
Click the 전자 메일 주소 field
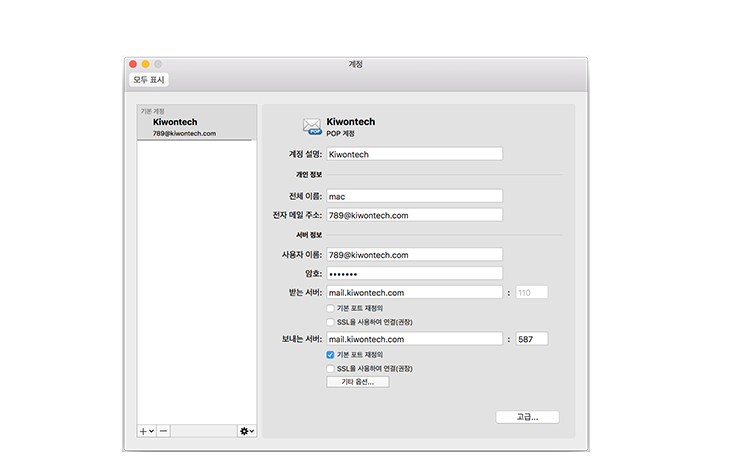pos(413,214)
